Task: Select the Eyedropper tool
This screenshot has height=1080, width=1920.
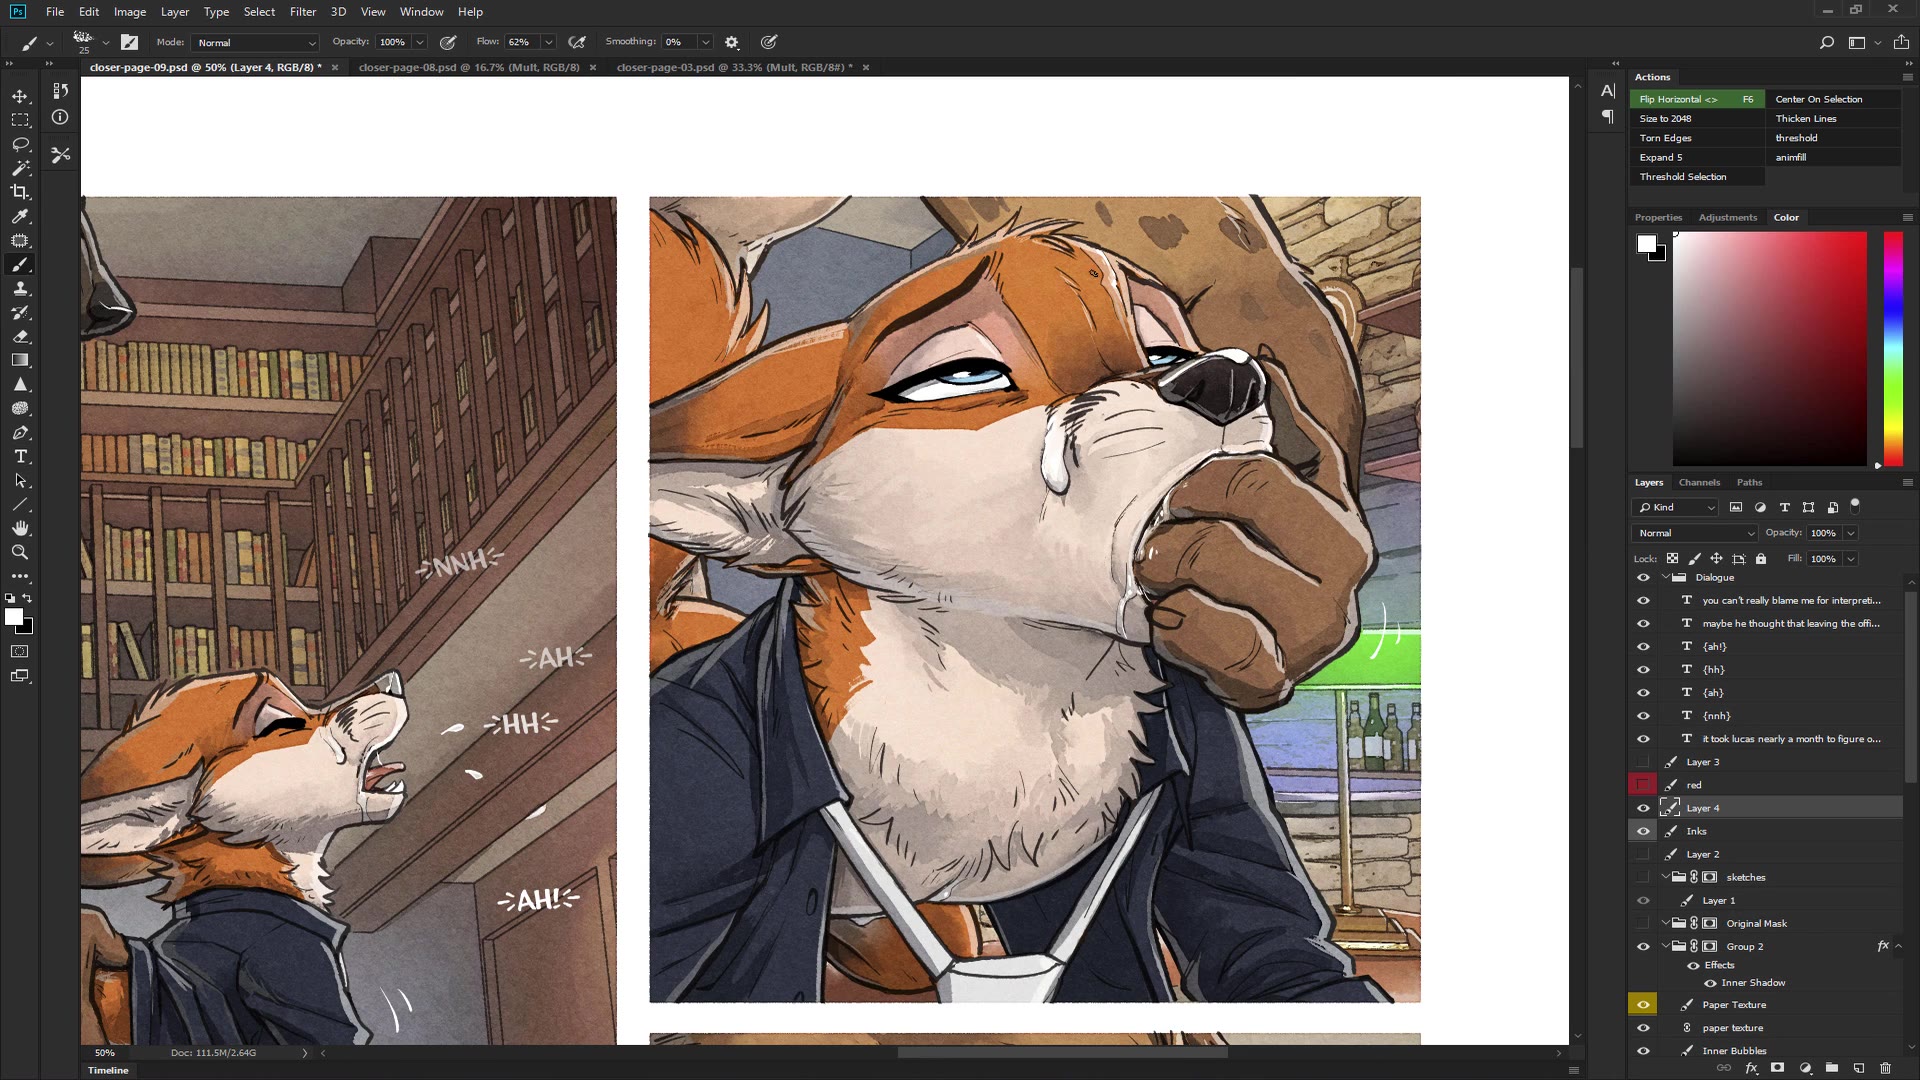Action: point(20,216)
